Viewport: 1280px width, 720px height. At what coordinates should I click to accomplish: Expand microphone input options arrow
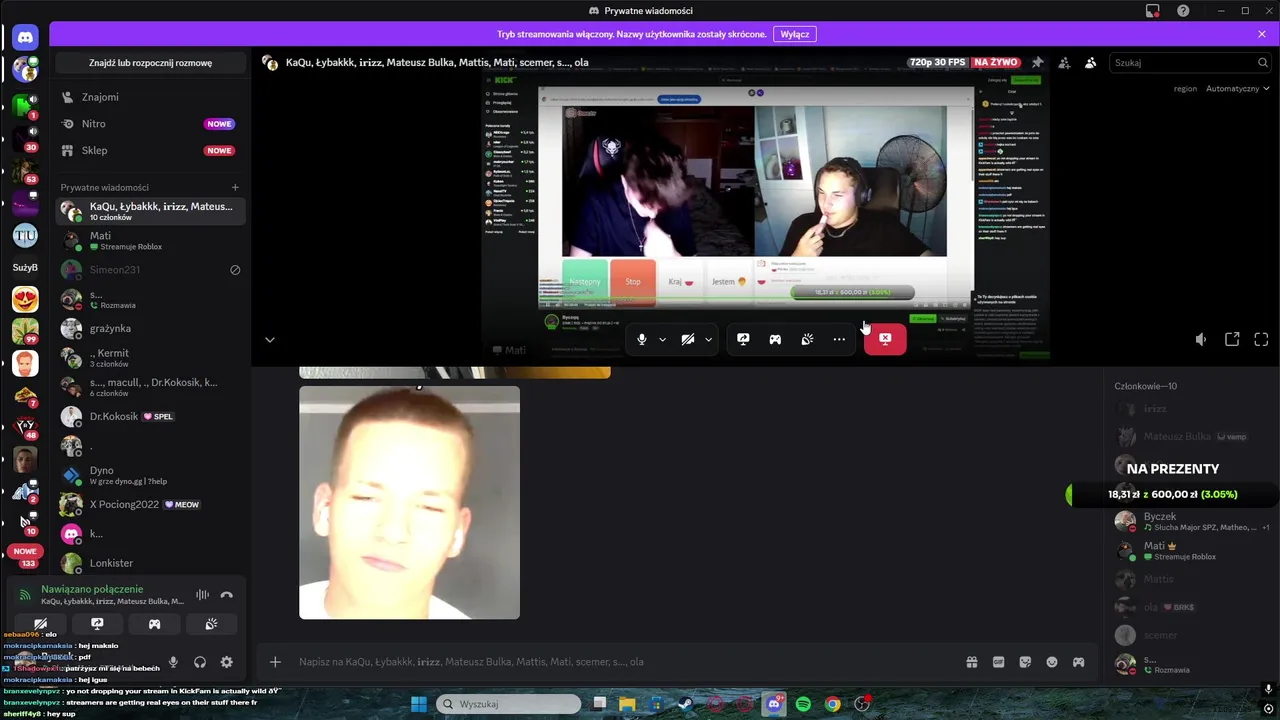(x=662, y=339)
